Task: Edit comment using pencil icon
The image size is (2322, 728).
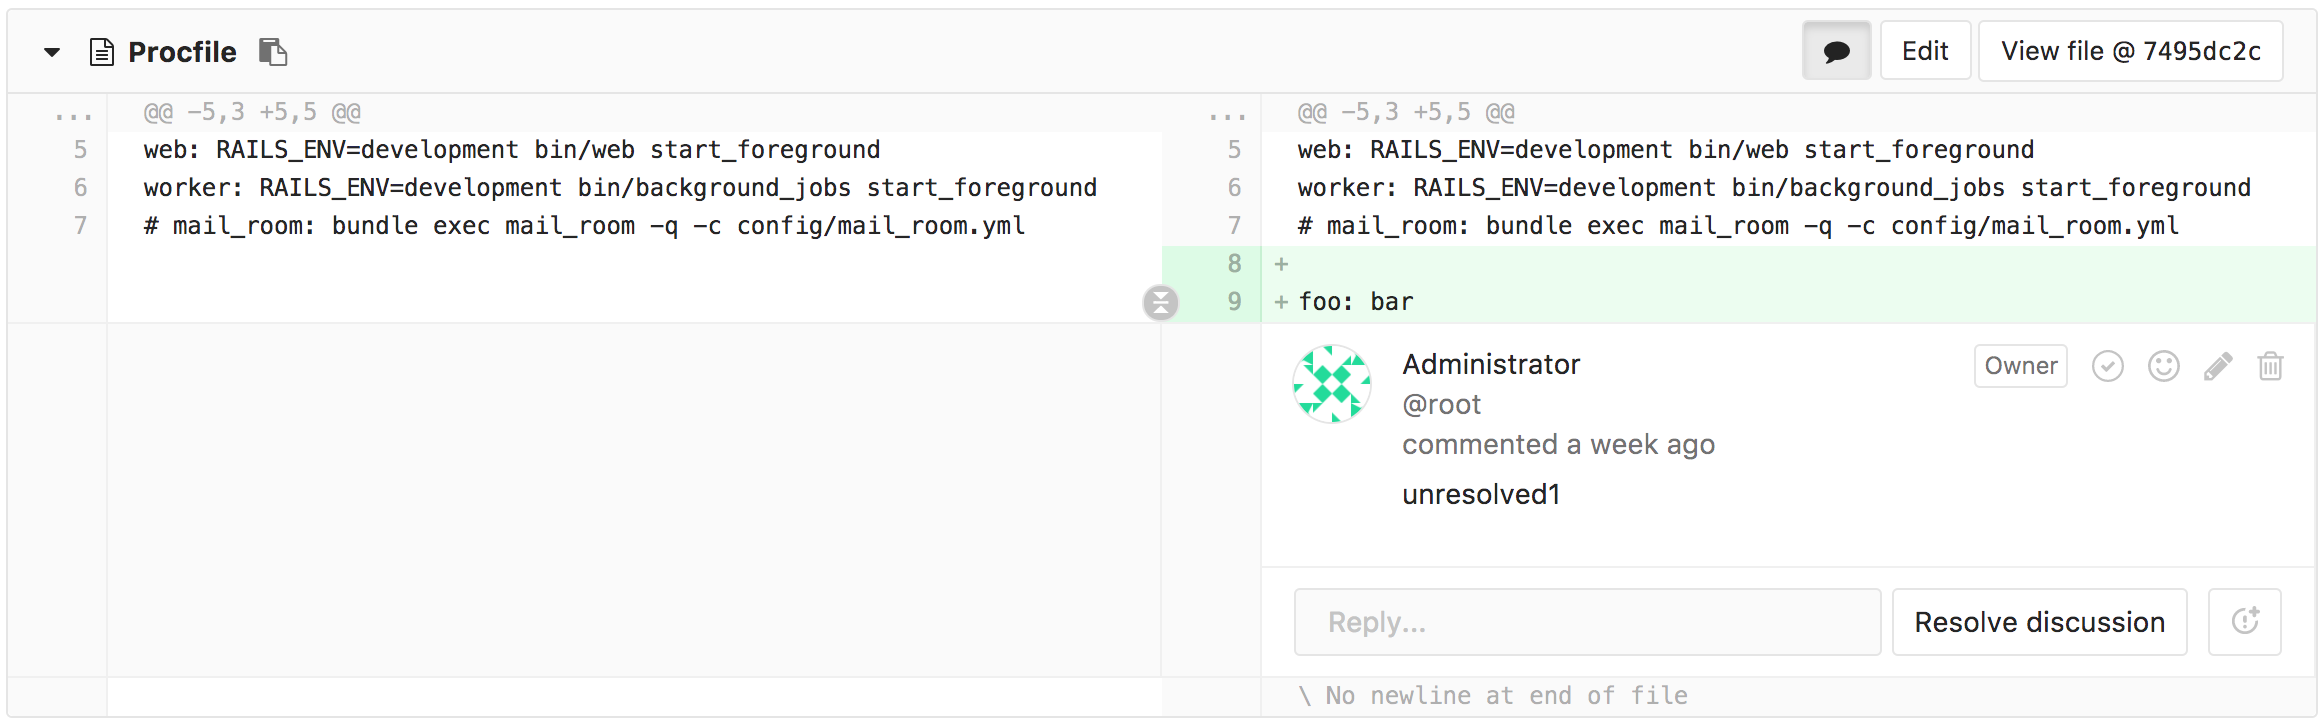Action: click(2217, 367)
